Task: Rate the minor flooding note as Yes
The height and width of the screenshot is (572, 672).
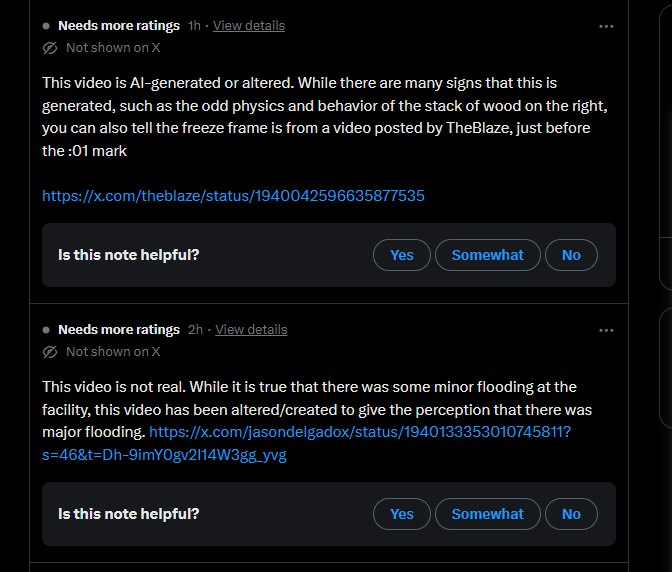Action: [x=402, y=514]
